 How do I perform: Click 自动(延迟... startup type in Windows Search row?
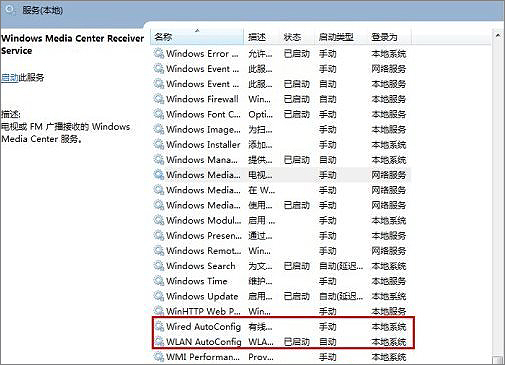coord(341,266)
